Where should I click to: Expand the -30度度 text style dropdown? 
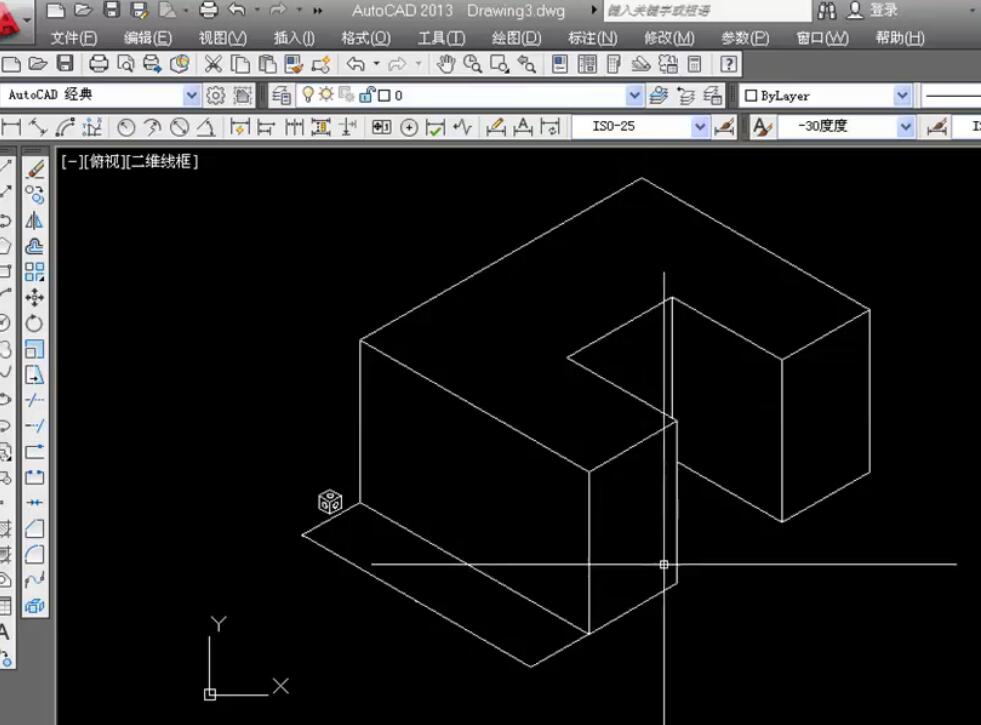(x=905, y=127)
